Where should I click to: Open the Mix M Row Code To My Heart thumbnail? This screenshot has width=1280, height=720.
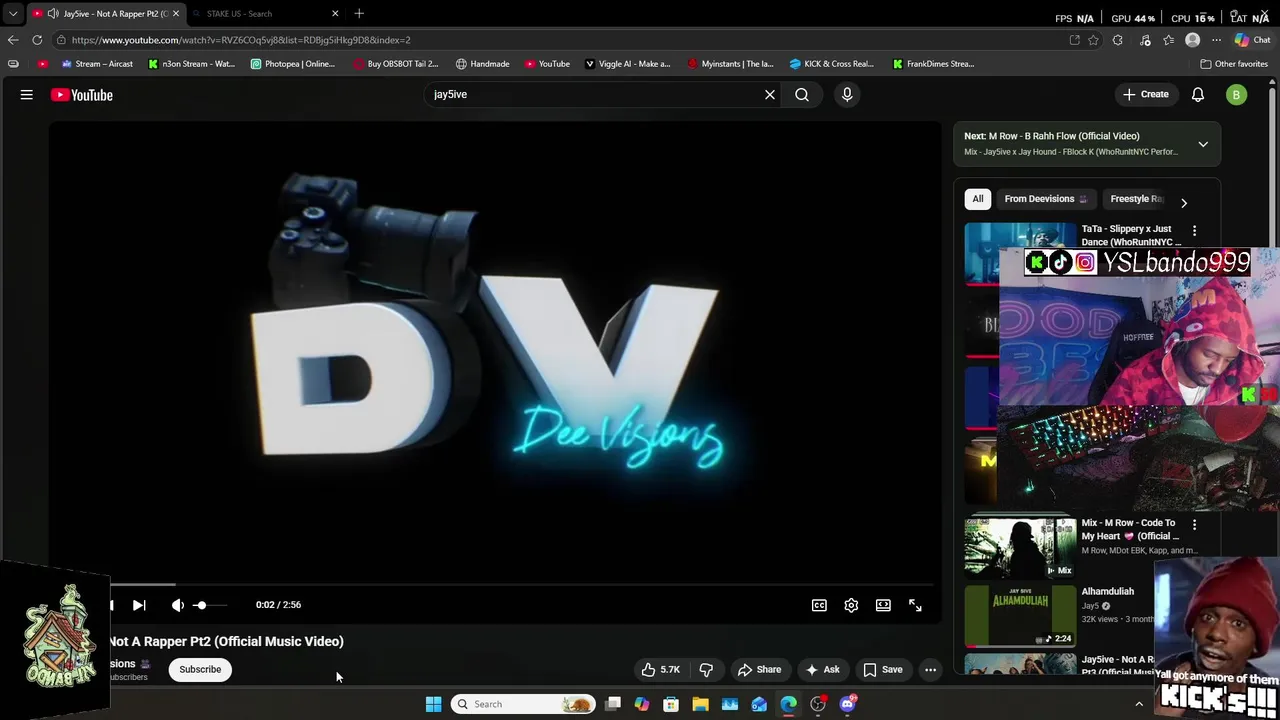click(1020, 548)
